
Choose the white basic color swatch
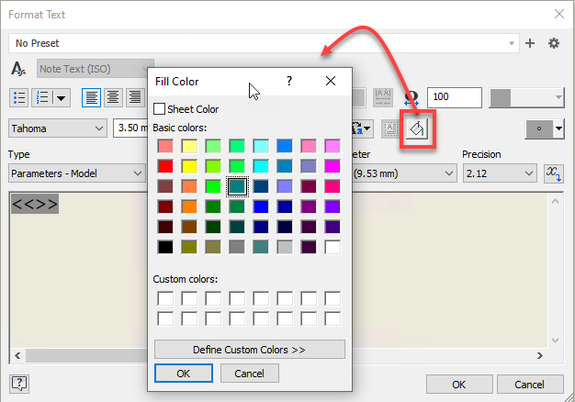[333, 247]
